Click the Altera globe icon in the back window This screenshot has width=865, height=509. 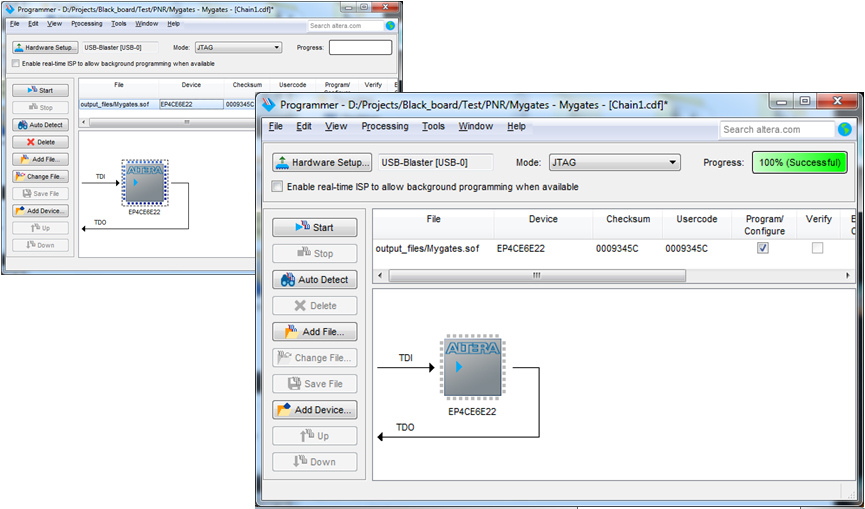(x=391, y=25)
